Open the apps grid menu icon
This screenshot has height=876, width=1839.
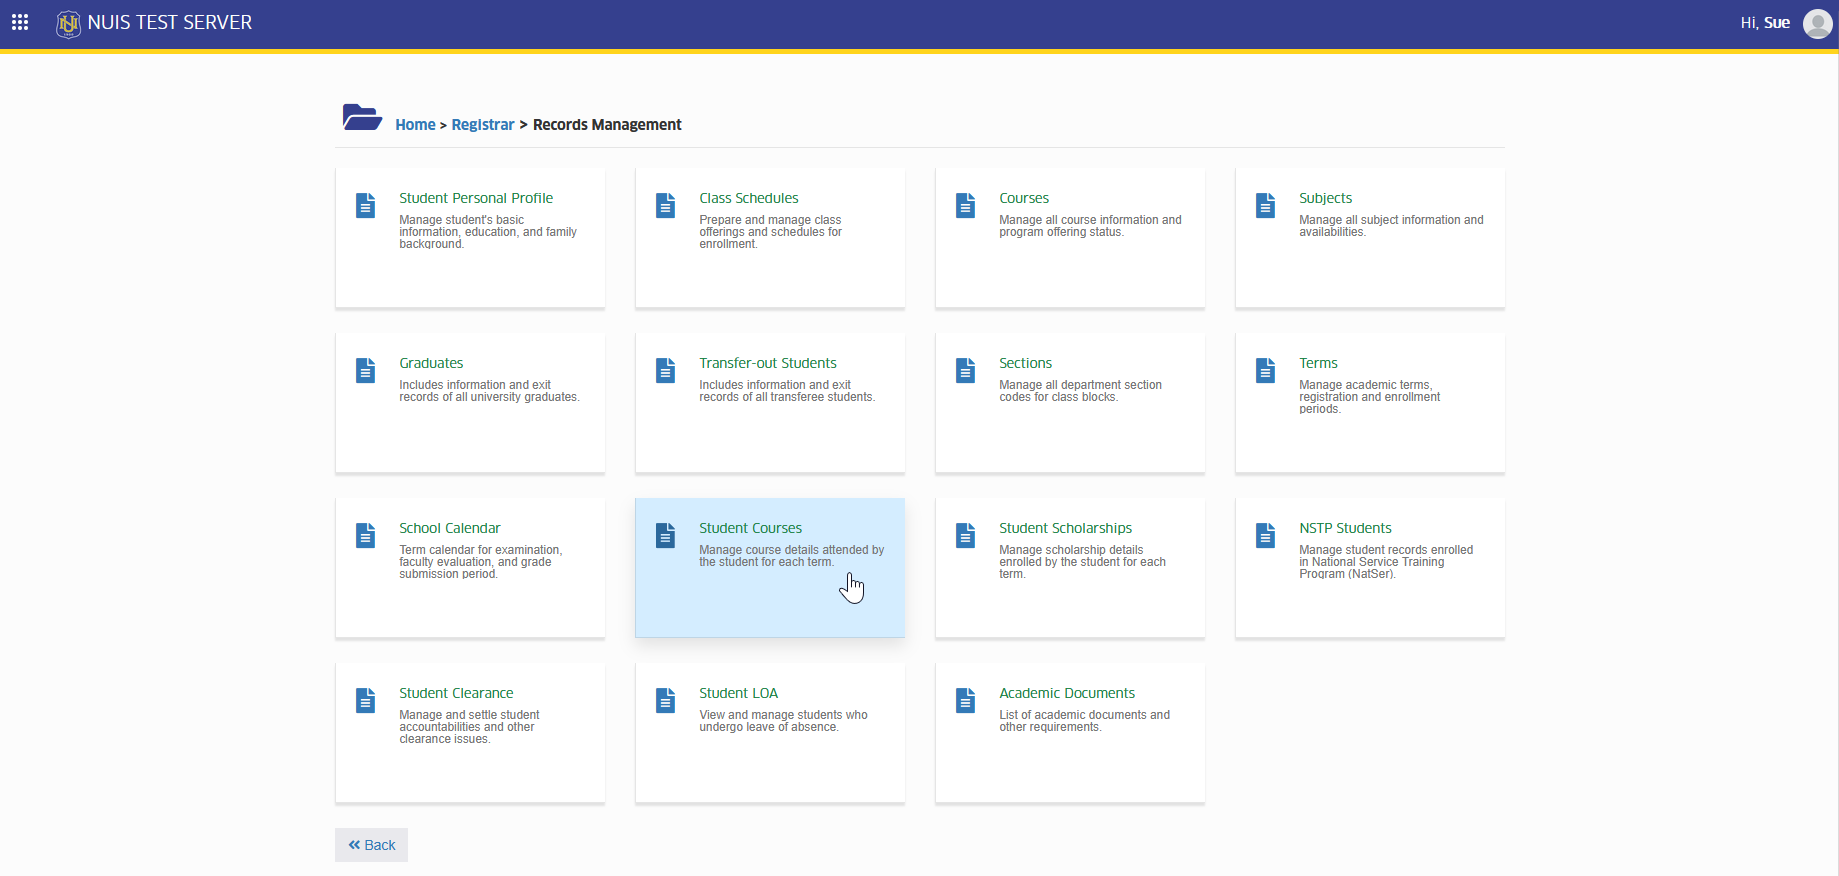pyautogui.click(x=20, y=22)
